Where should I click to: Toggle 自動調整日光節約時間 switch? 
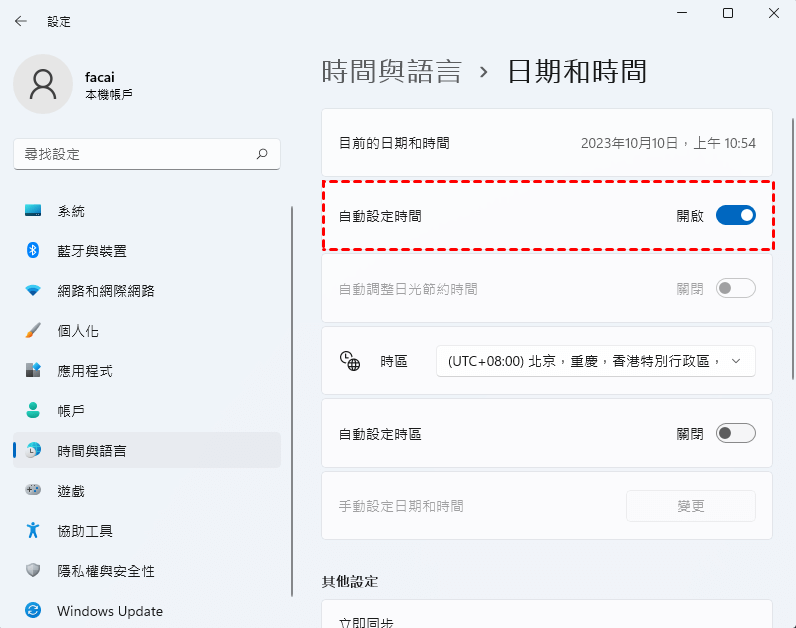[735, 289]
